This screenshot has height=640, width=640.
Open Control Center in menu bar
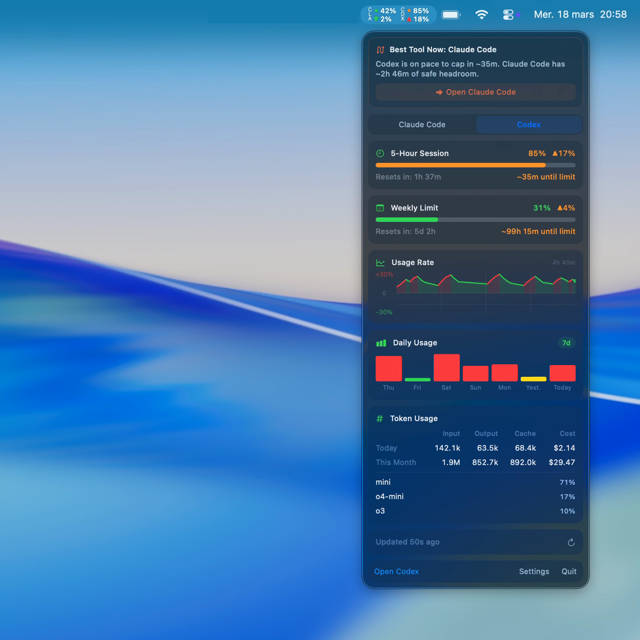click(x=508, y=15)
